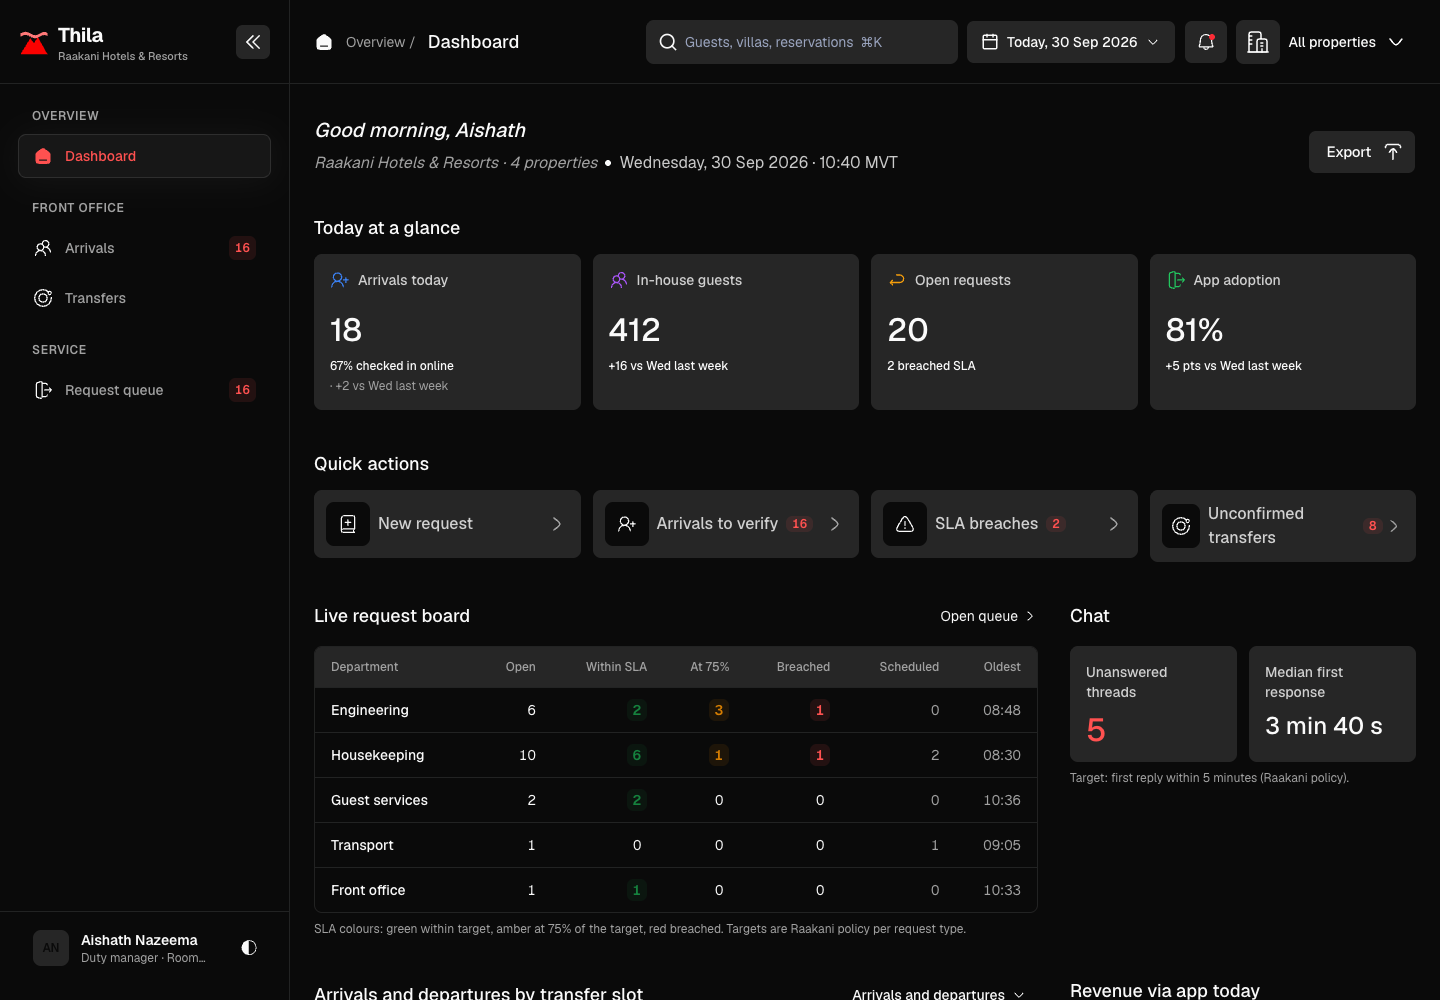This screenshot has width=1440, height=1000.
Task: Click the Export button
Action: (1362, 152)
